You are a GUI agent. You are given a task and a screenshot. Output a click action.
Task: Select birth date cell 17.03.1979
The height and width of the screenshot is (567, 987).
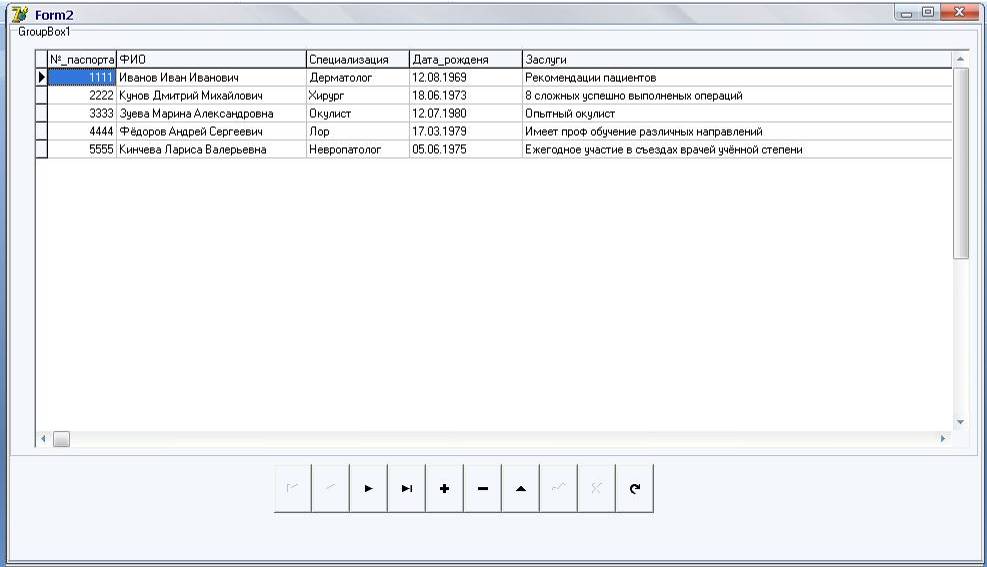[x=466, y=131]
